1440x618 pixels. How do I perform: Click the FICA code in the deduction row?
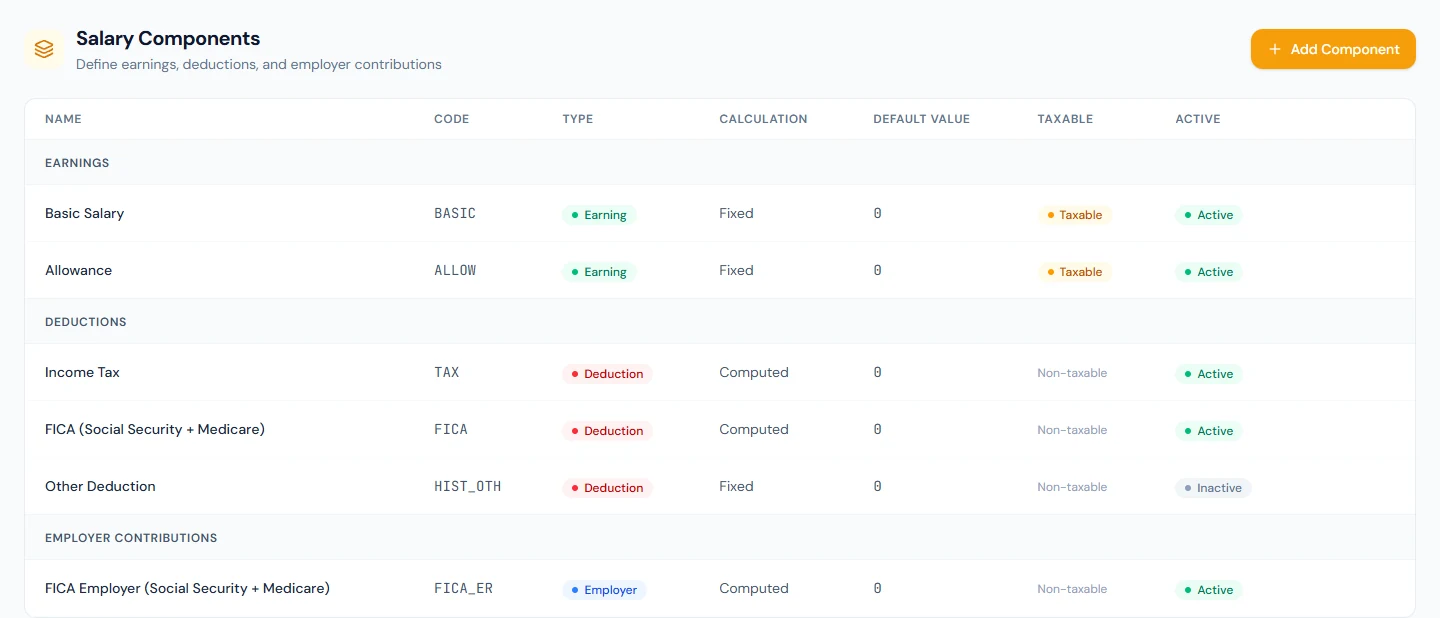[x=451, y=429]
